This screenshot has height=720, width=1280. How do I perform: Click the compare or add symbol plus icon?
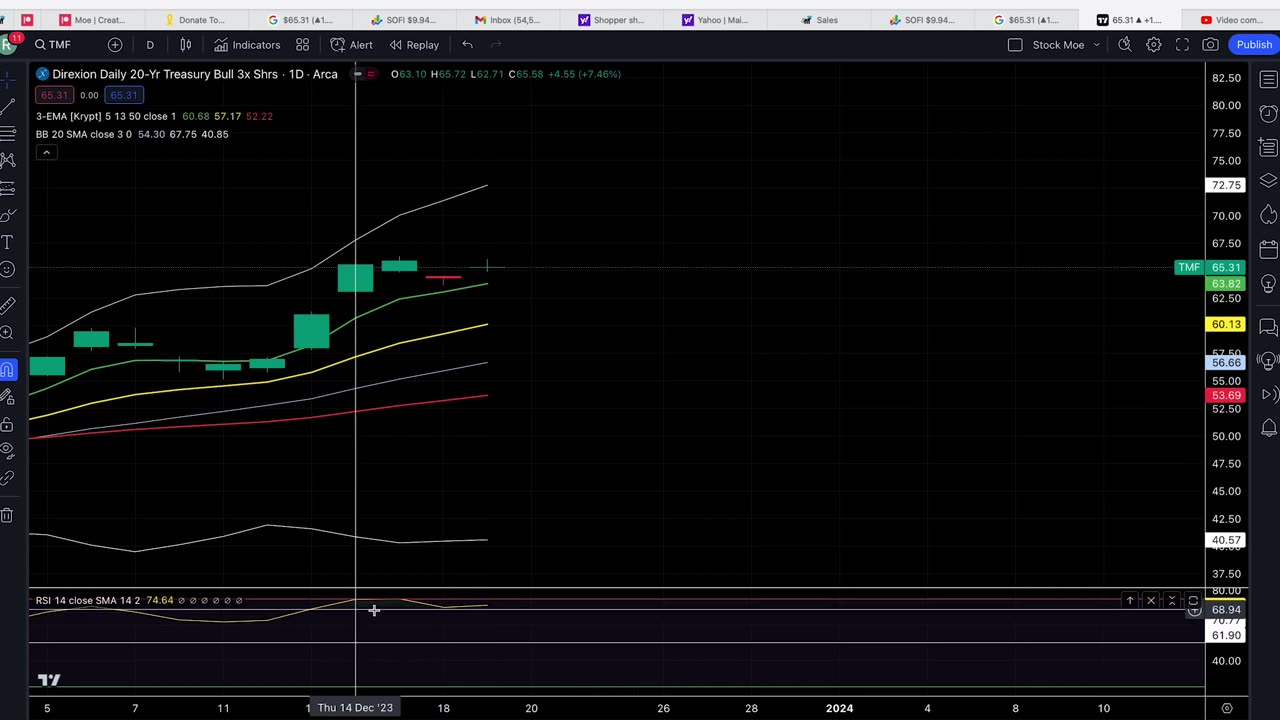pyautogui.click(x=115, y=45)
